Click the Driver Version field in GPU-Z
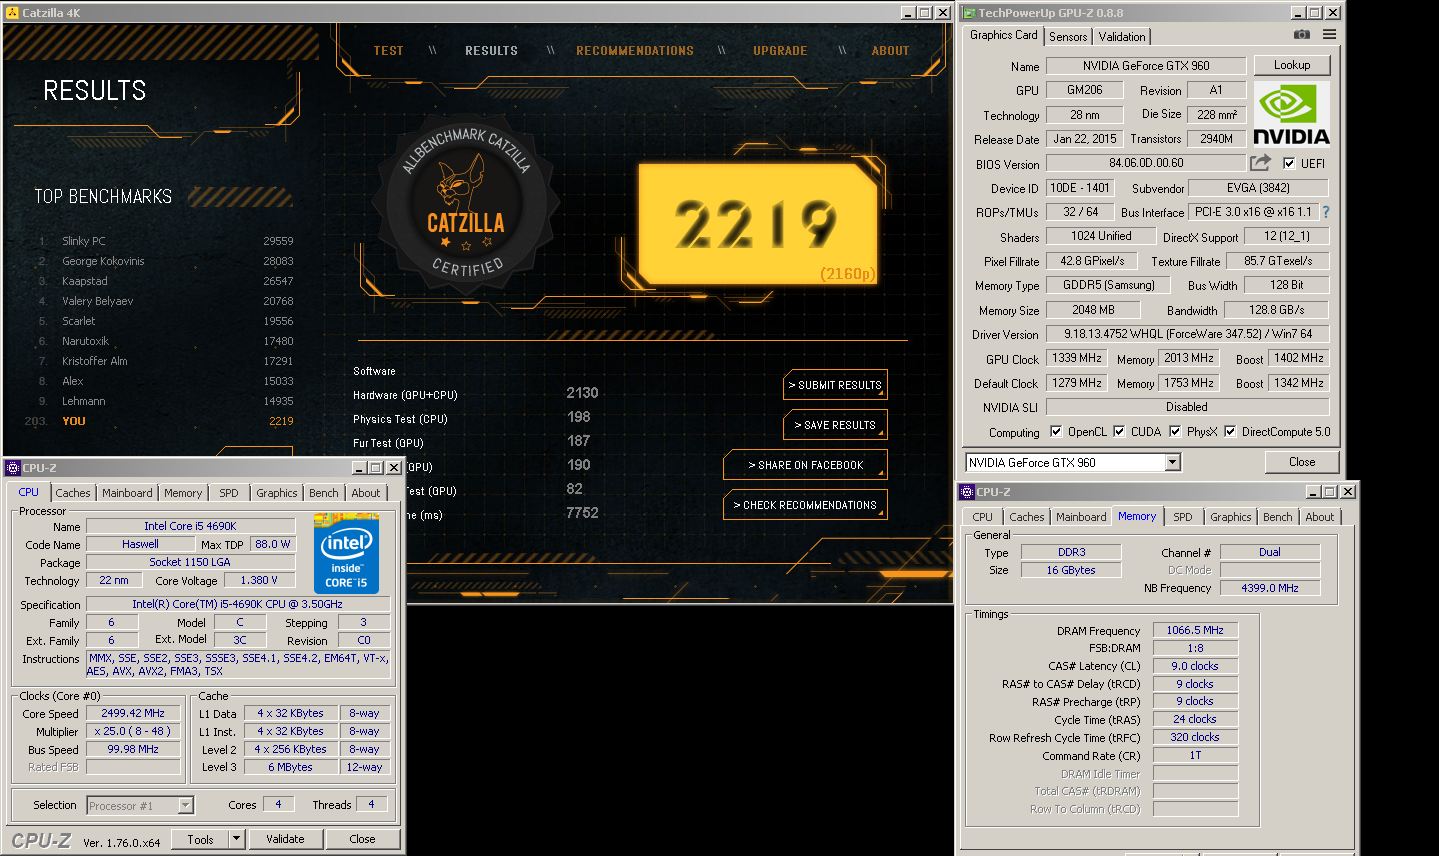 pyautogui.click(x=1187, y=334)
